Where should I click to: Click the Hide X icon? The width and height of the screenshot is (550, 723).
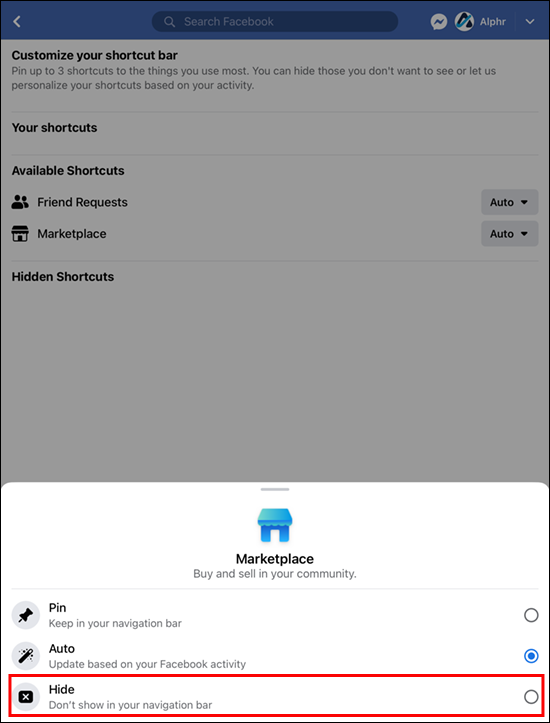[26, 697]
